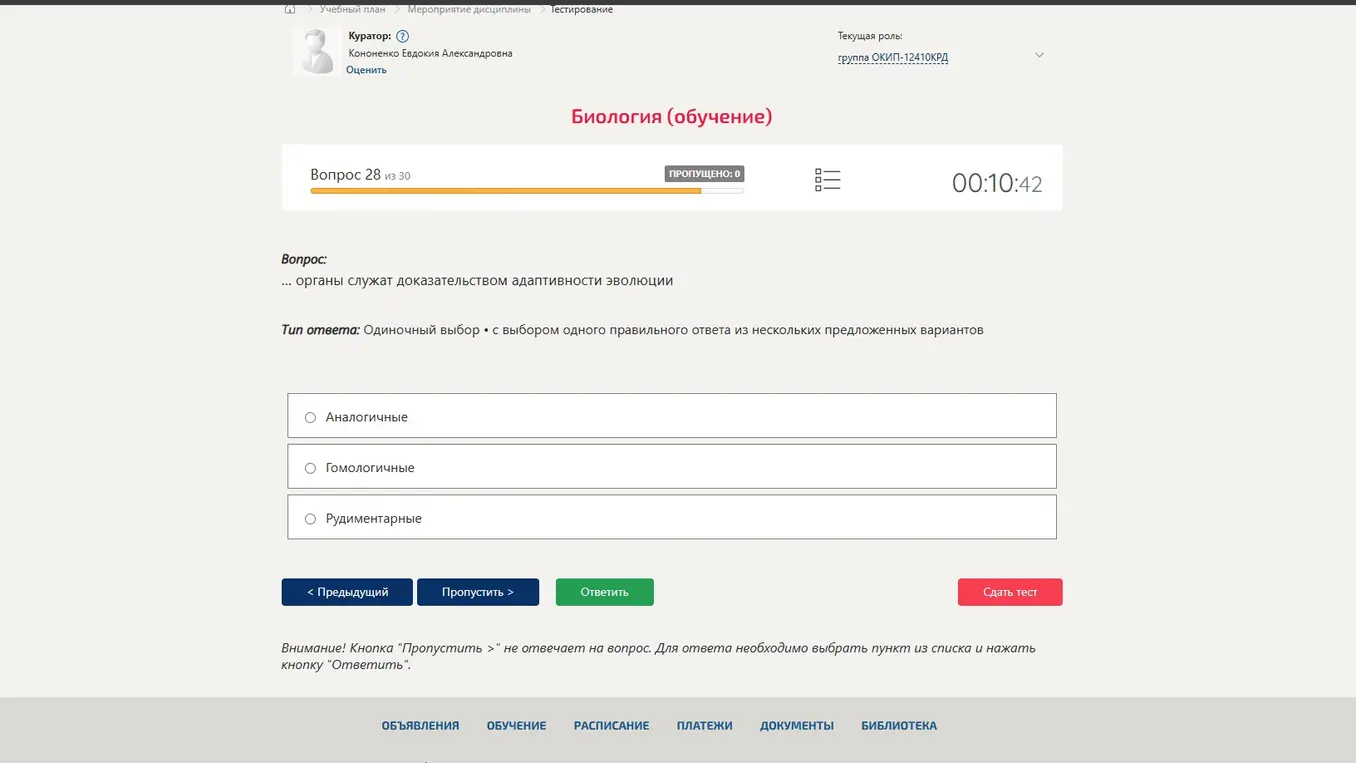Click the Тип ответа description line
Viewport: 1356px width, 763px height.
pyautogui.click(x=632, y=330)
